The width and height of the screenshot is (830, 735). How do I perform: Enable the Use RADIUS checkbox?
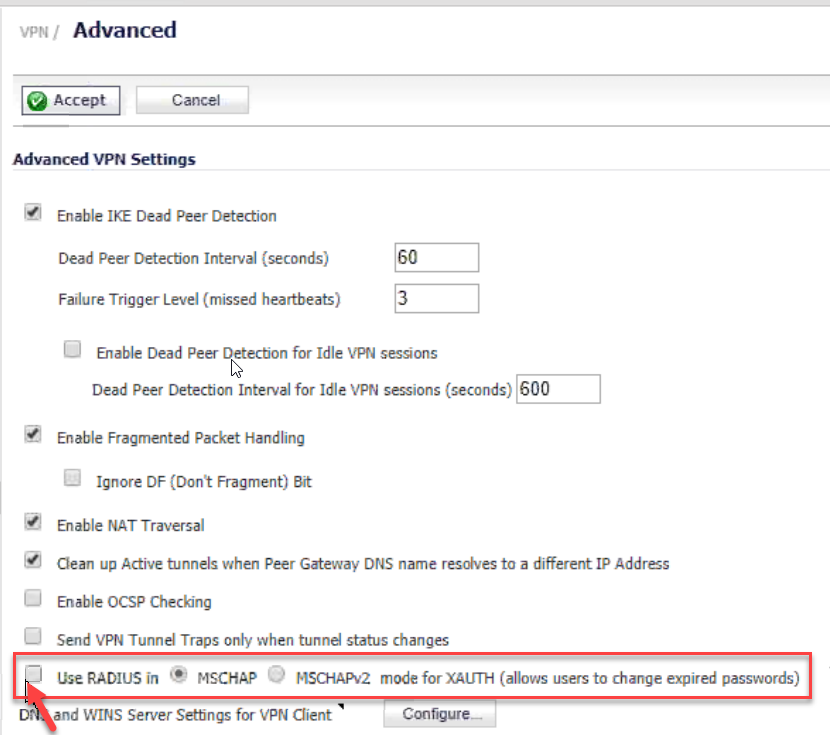pos(34,675)
